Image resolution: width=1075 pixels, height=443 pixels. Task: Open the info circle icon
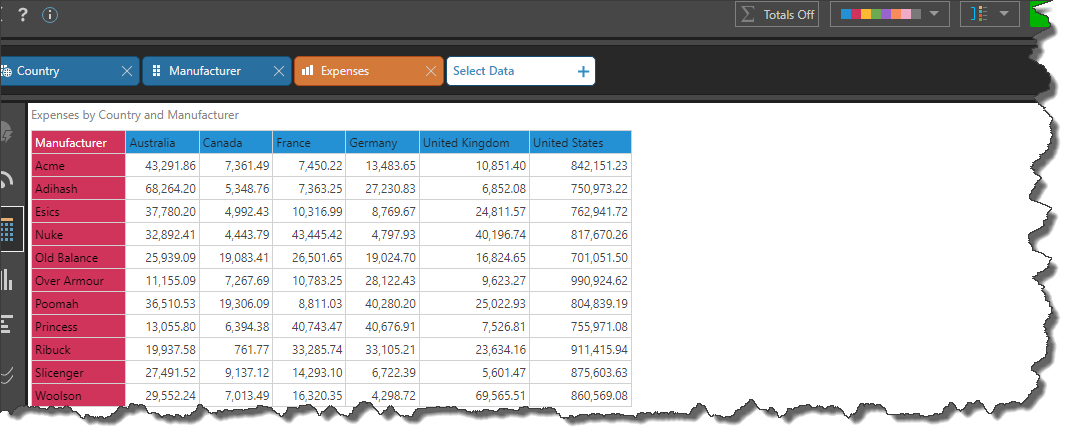[50, 15]
